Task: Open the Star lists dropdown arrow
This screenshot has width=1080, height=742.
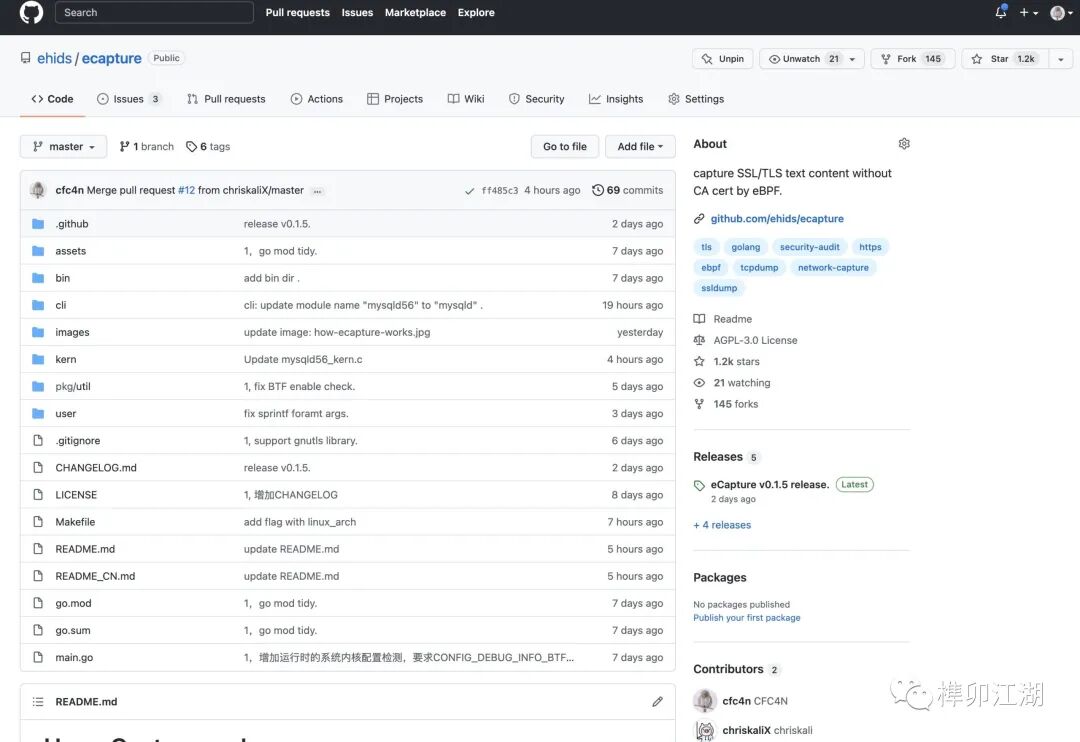Action: 1061,59
